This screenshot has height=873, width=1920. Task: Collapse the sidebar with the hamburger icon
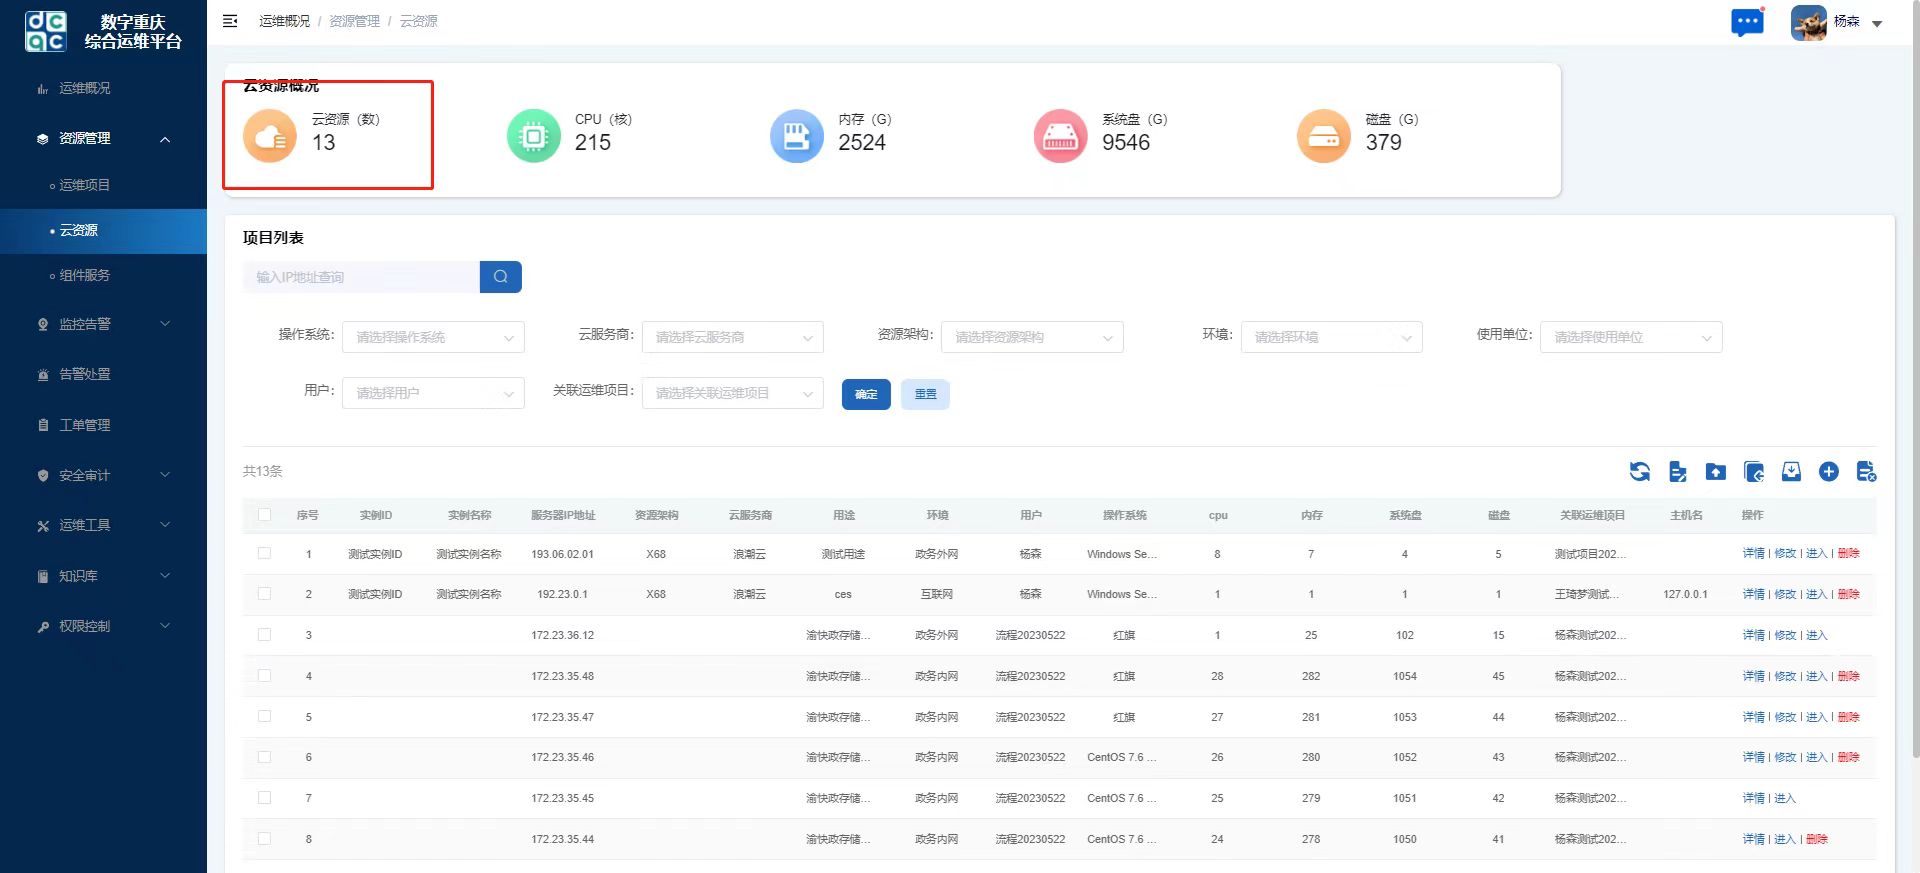coord(230,21)
